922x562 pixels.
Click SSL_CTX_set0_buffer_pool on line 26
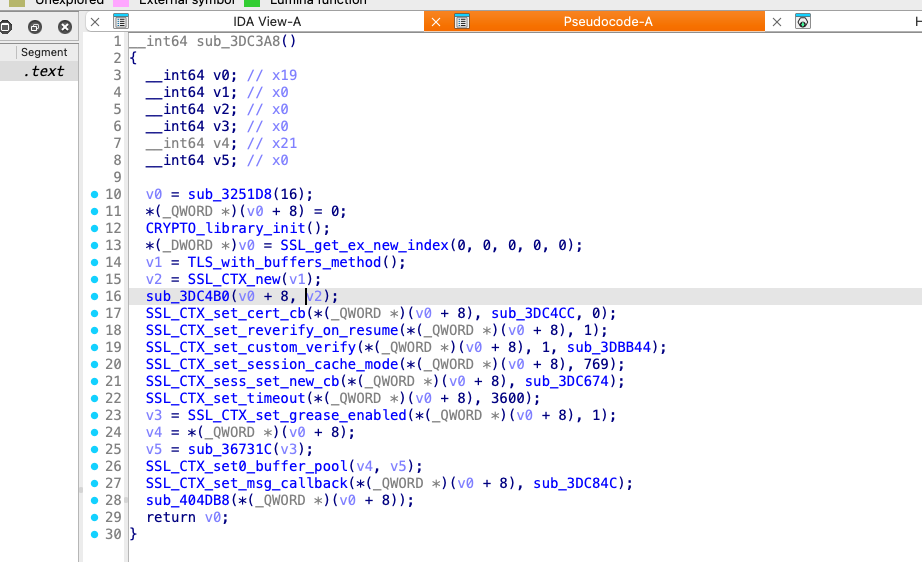click(247, 466)
